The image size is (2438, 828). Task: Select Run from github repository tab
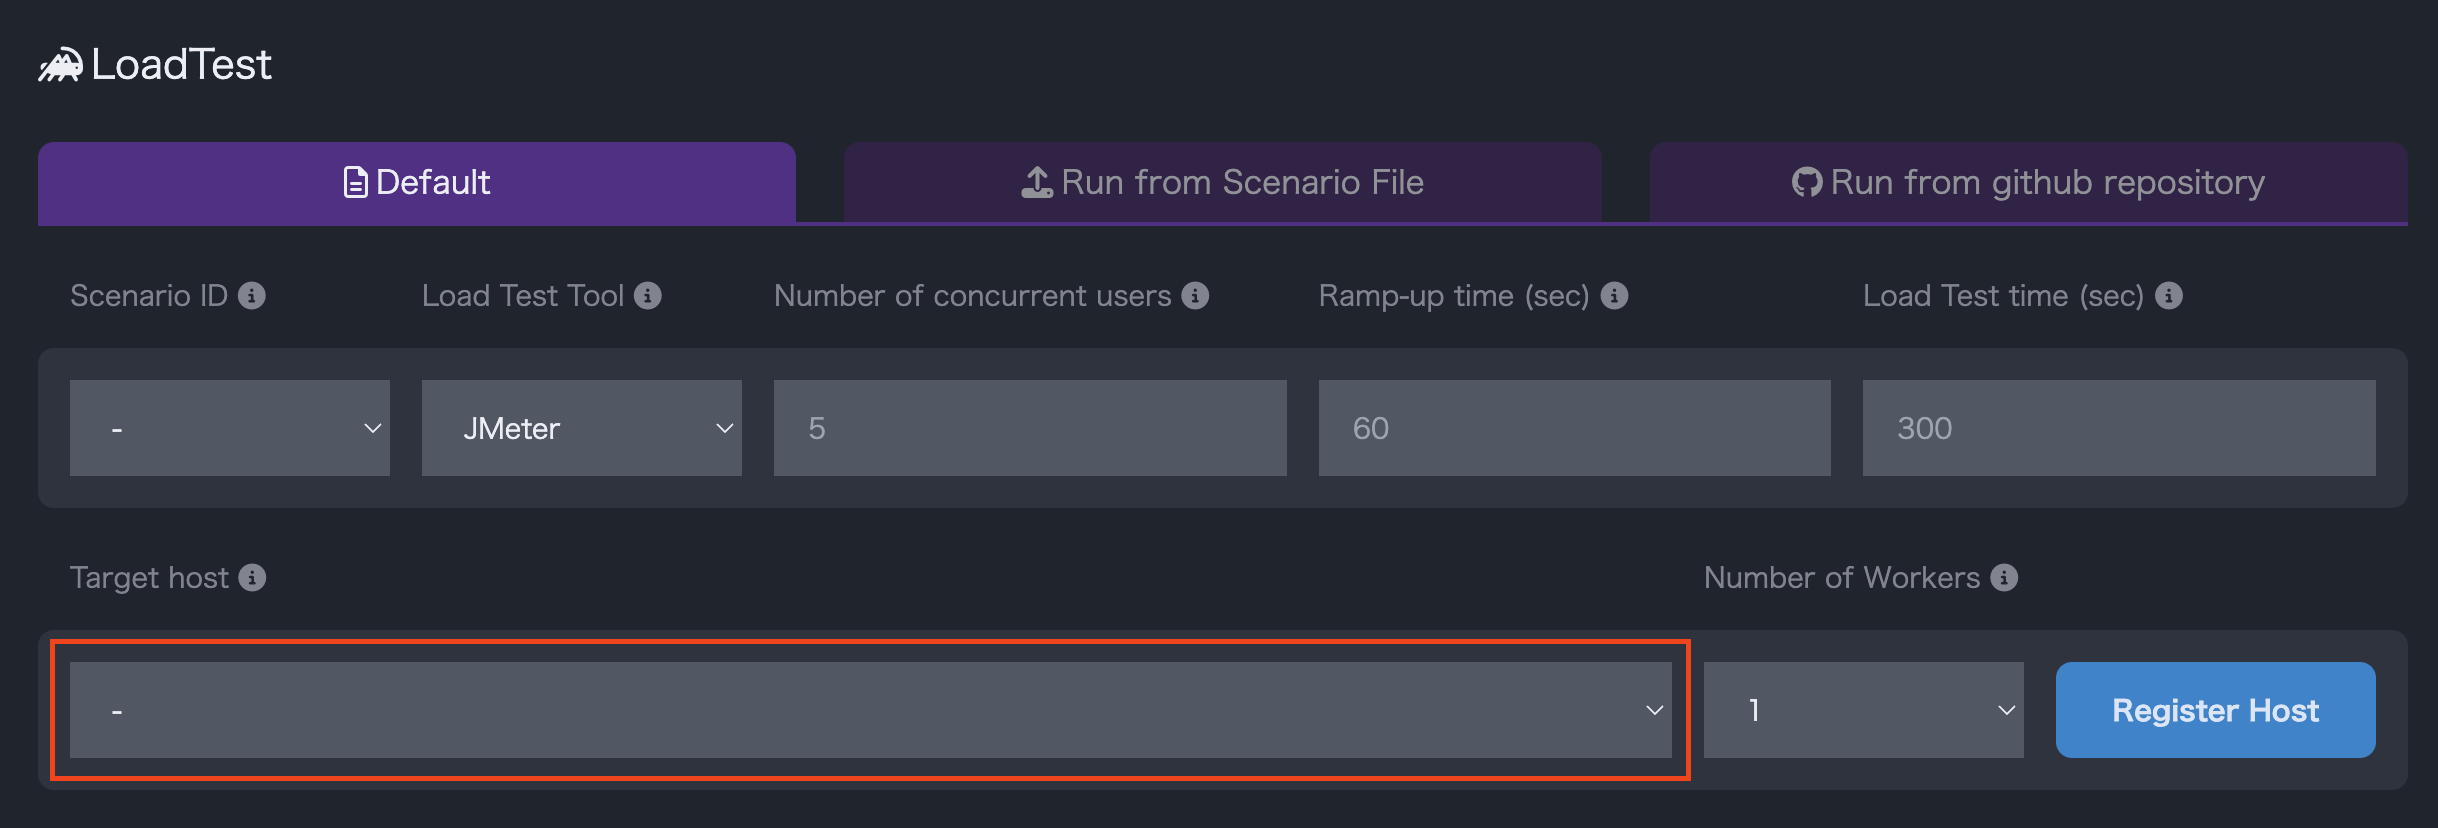[2028, 183]
